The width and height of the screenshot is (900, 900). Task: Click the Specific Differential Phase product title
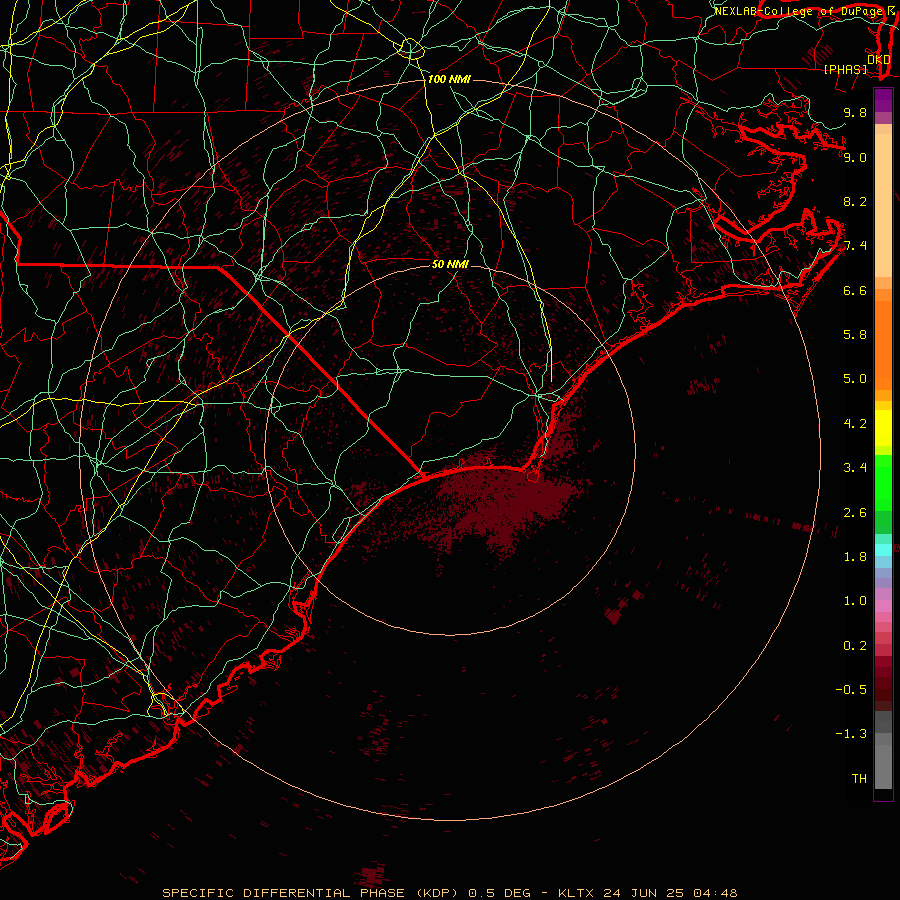pos(310,893)
